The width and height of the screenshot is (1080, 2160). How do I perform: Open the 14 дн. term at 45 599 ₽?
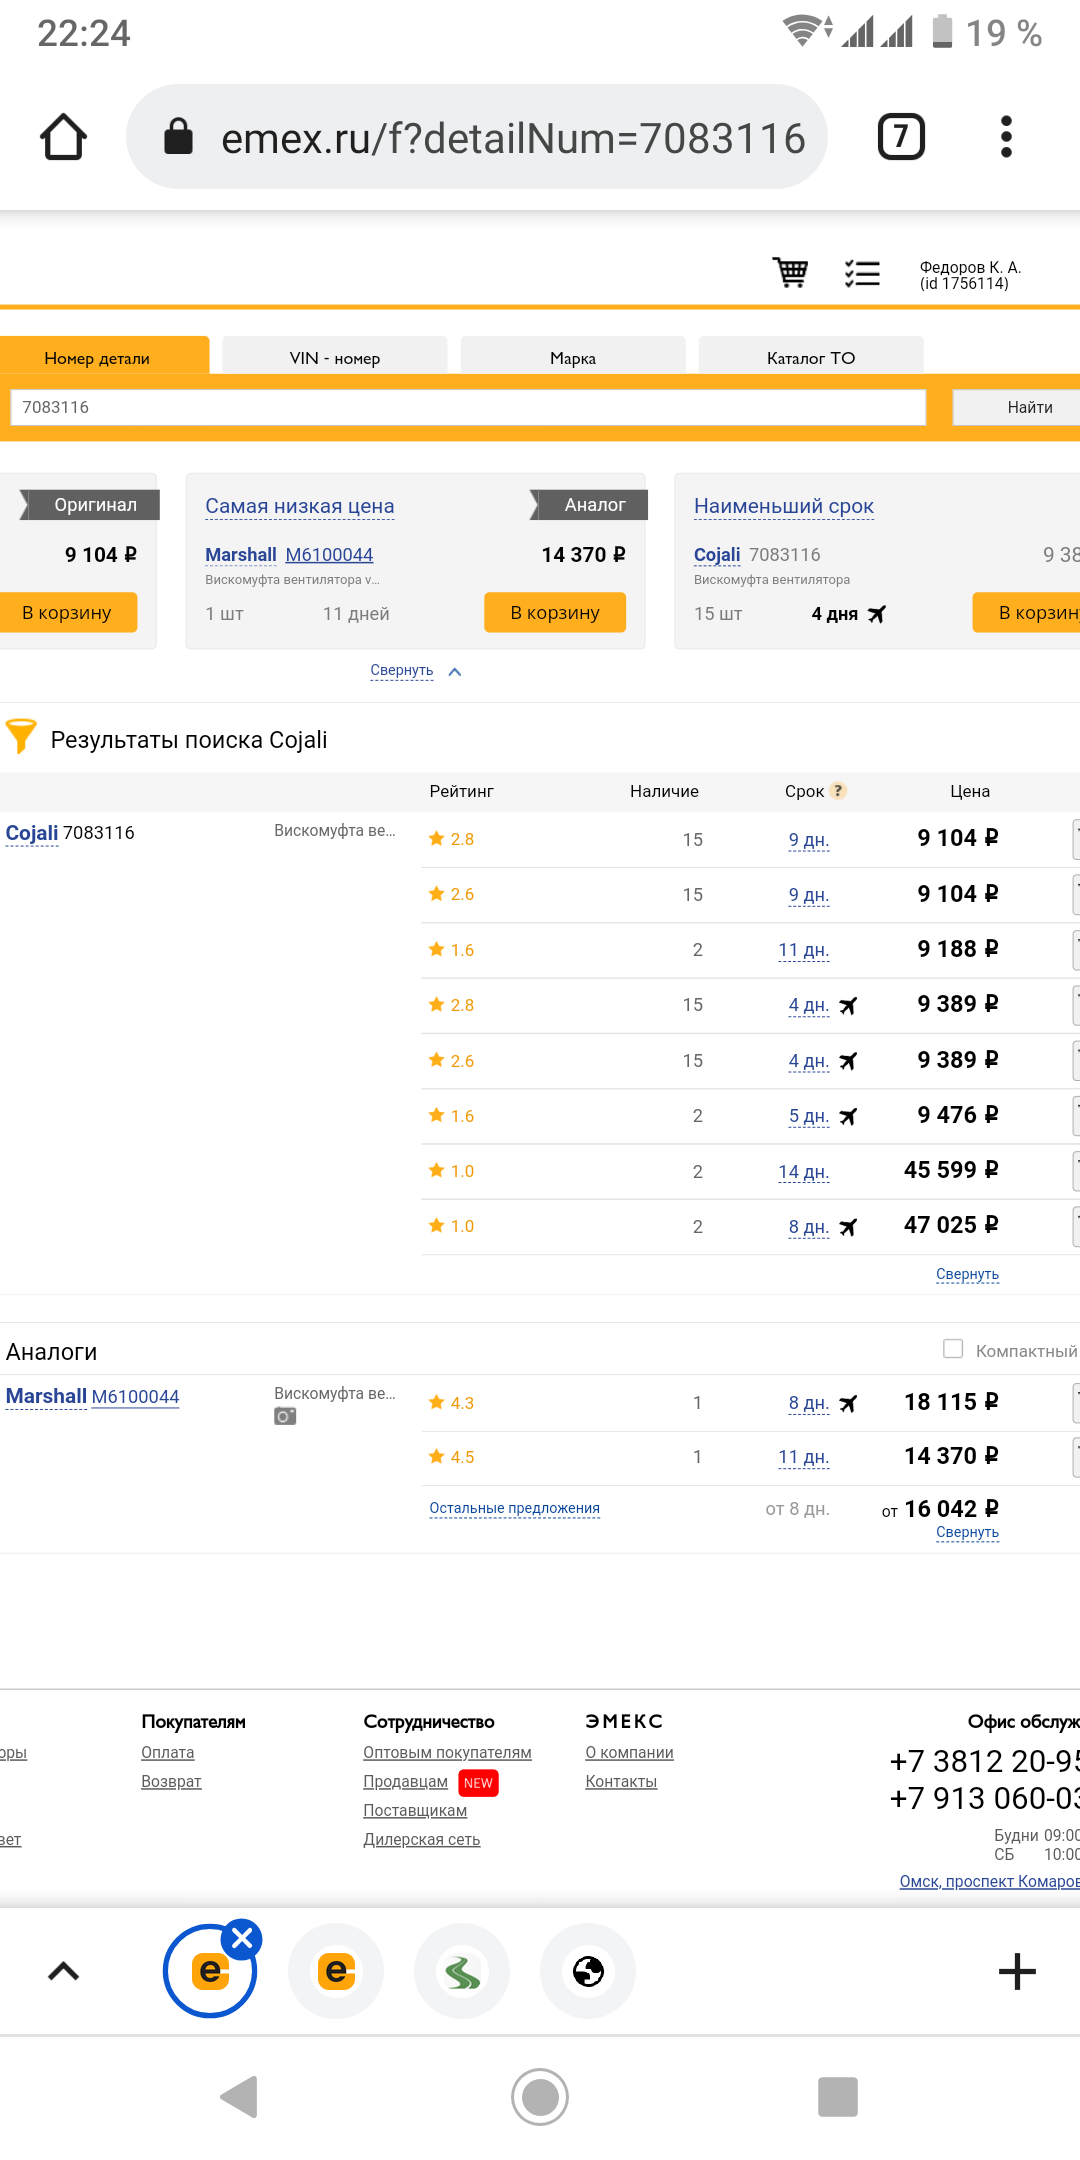coord(804,1172)
